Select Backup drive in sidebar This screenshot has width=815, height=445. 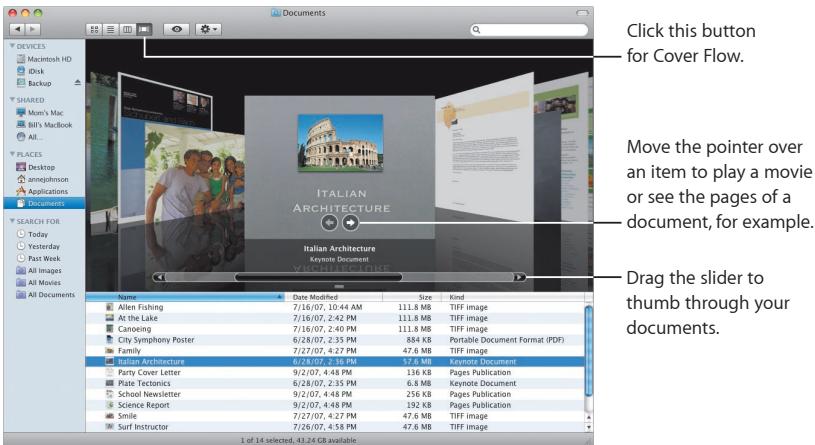click(34, 83)
